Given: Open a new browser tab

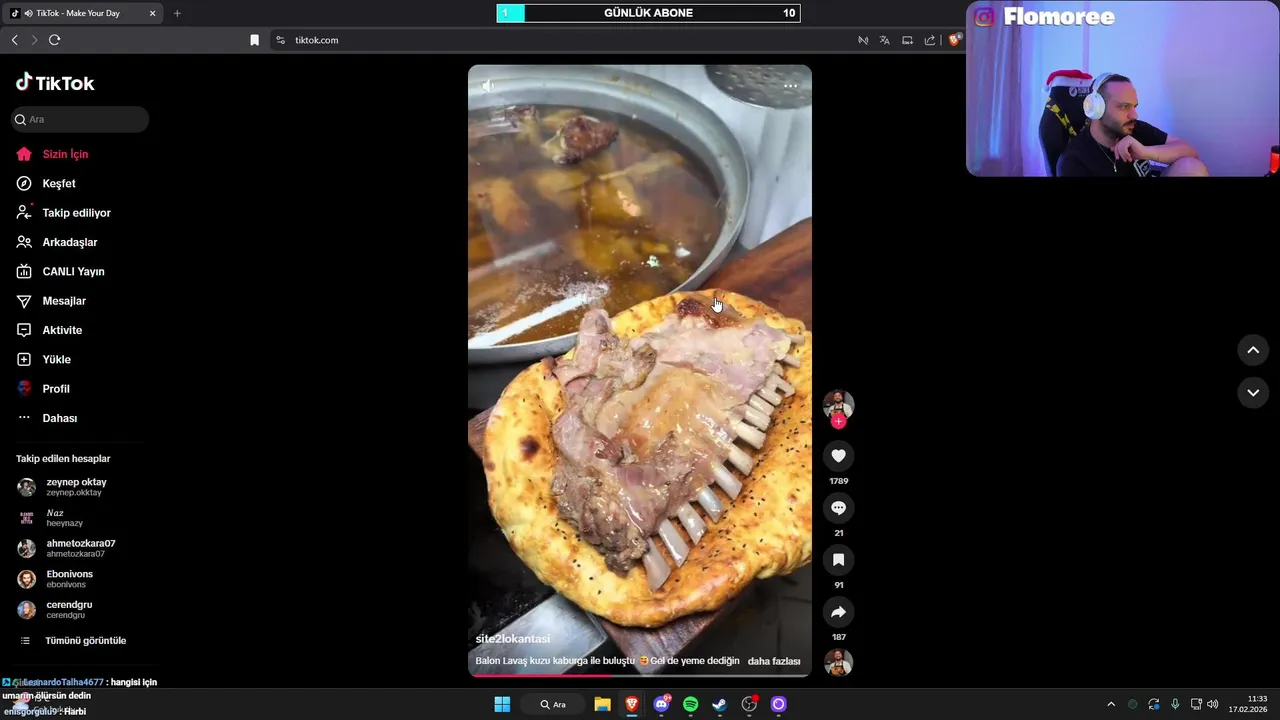Looking at the screenshot, I should pos(177,13).
